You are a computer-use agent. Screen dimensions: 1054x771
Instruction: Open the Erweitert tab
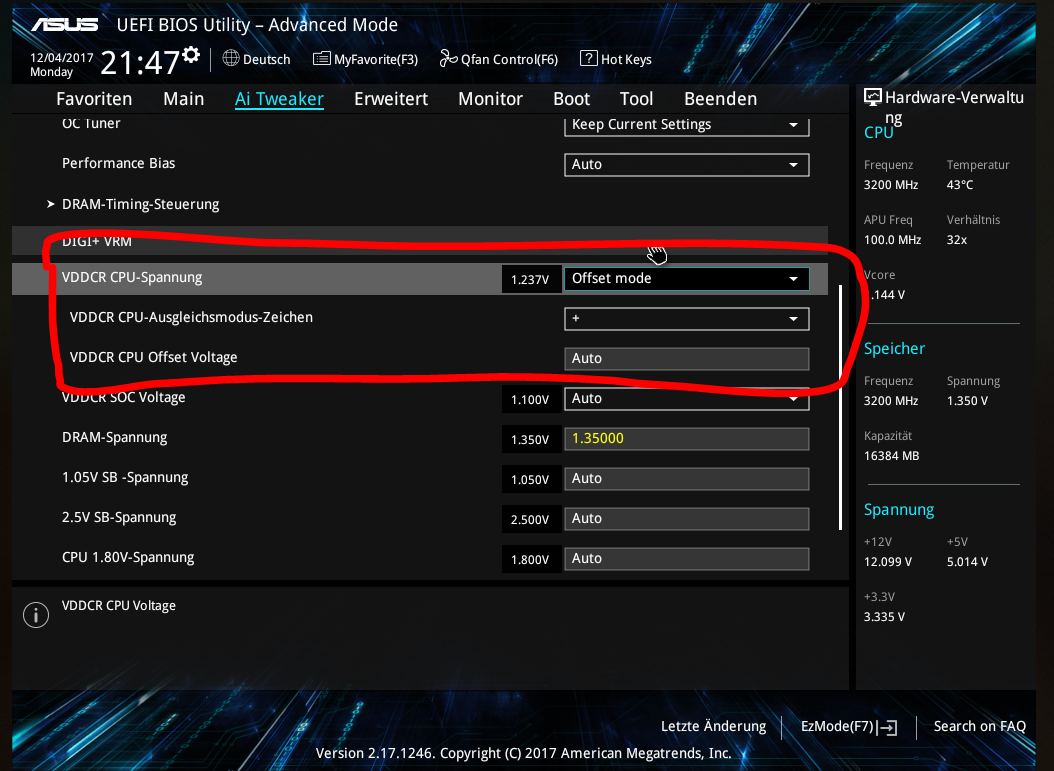(391, 99)
